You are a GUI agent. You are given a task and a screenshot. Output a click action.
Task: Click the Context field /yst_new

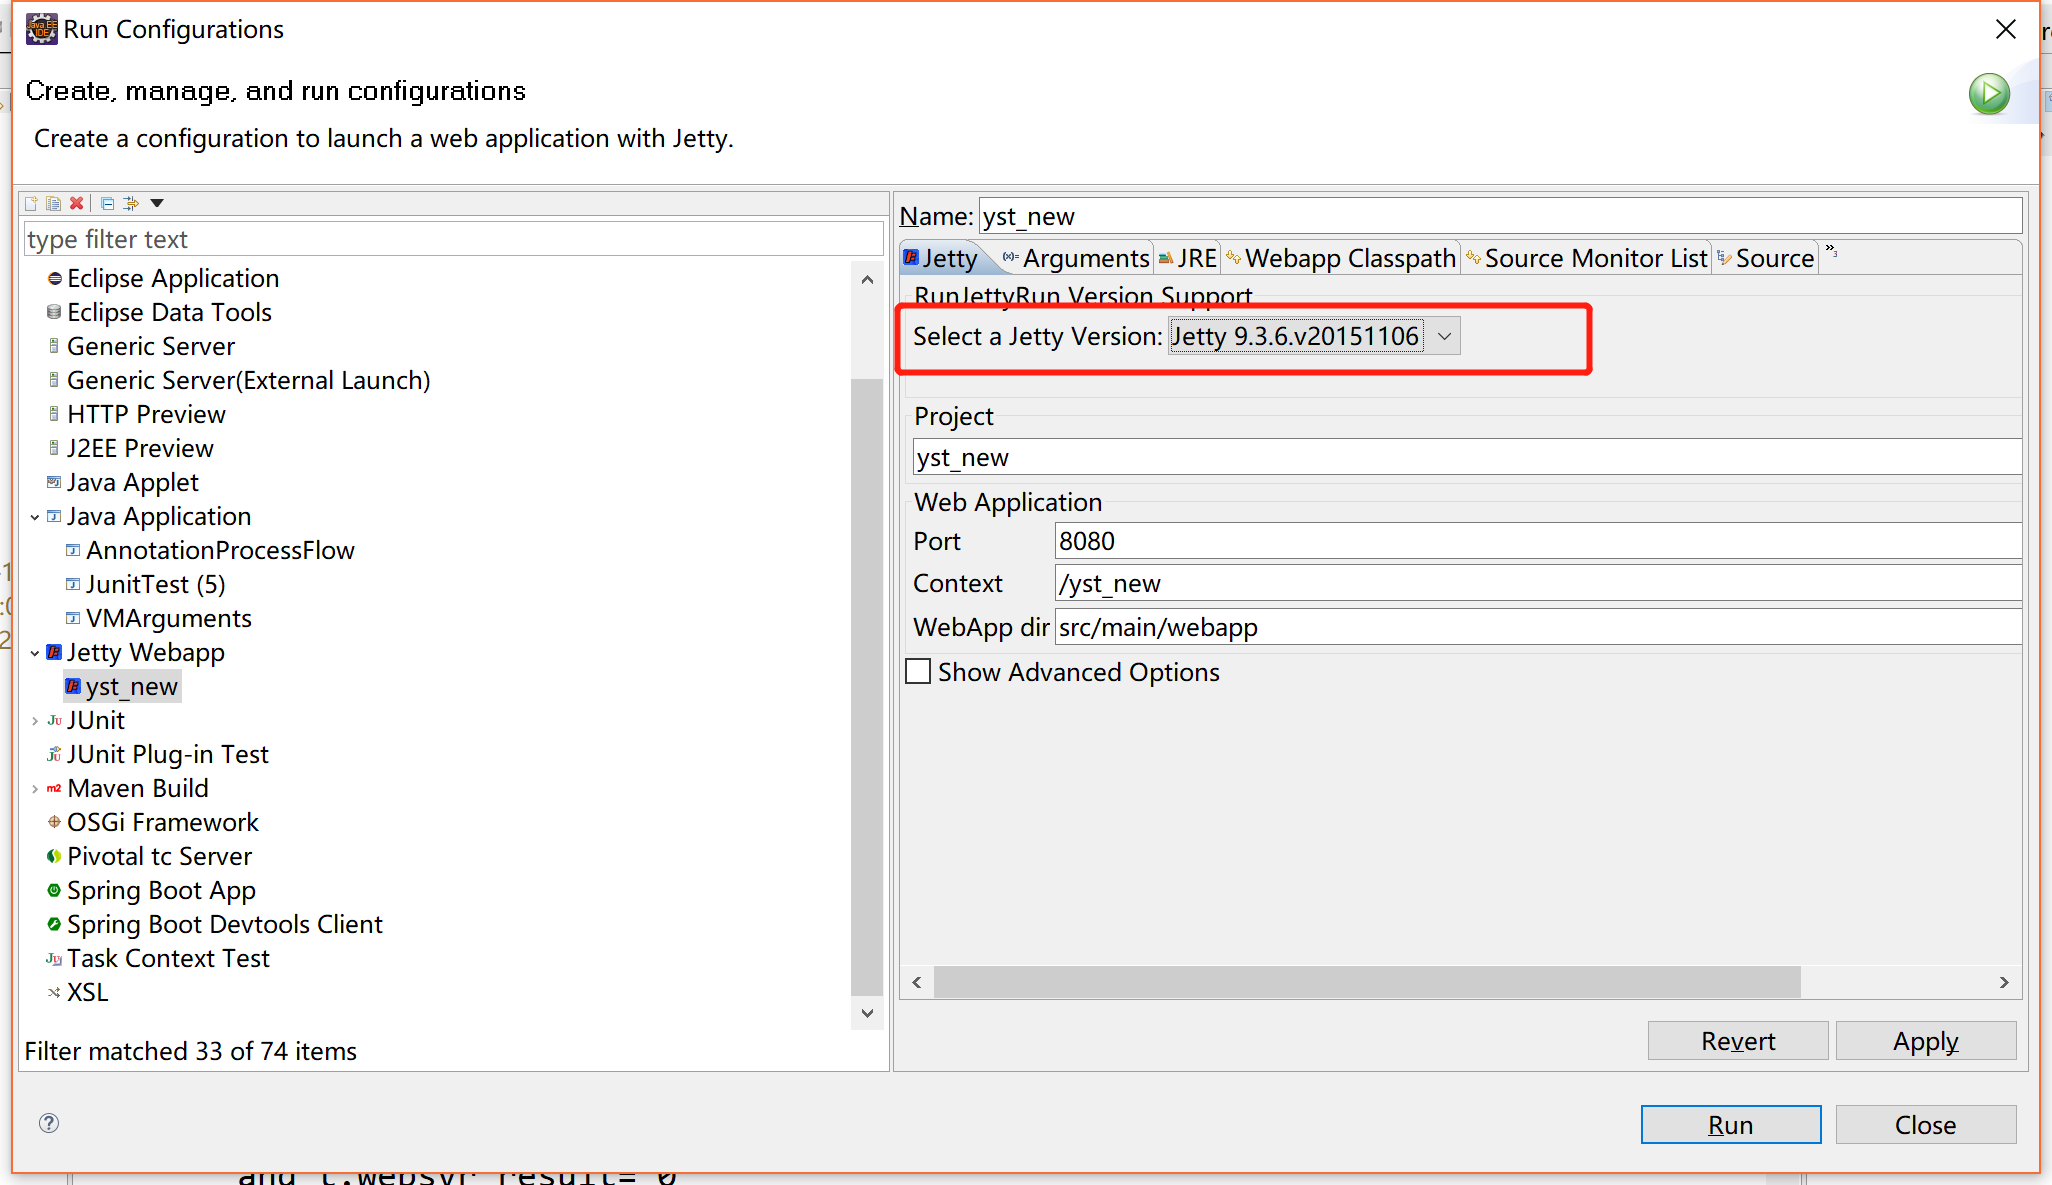coord(1538,583)
